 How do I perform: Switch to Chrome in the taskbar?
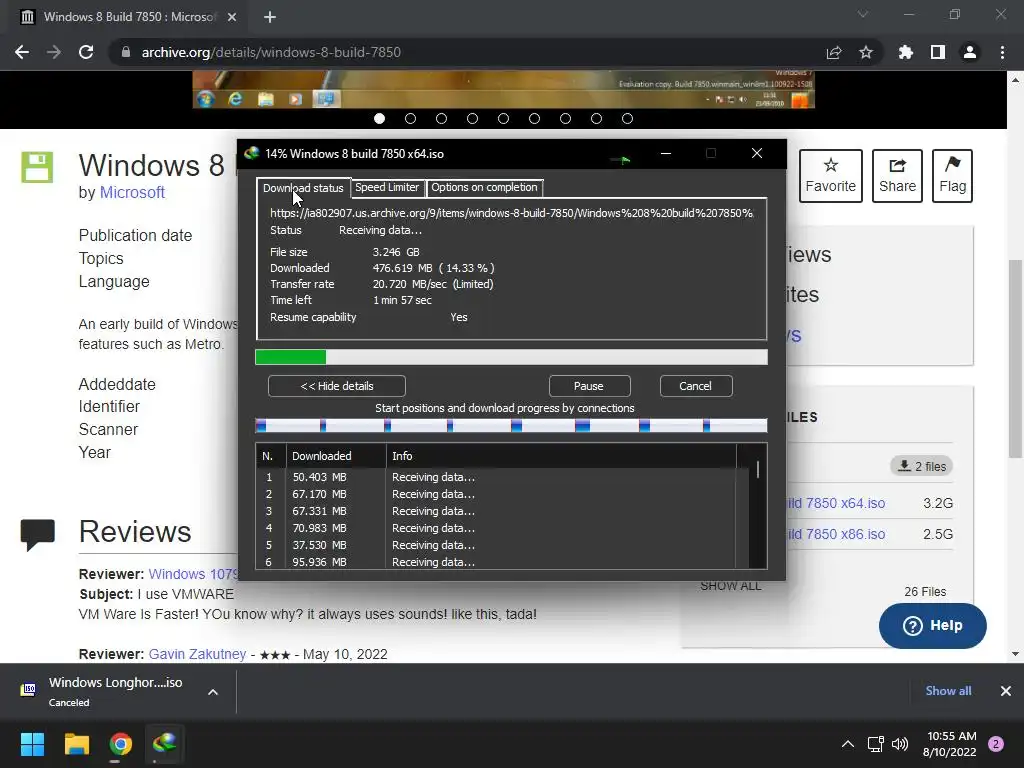[x=120, y=744]
